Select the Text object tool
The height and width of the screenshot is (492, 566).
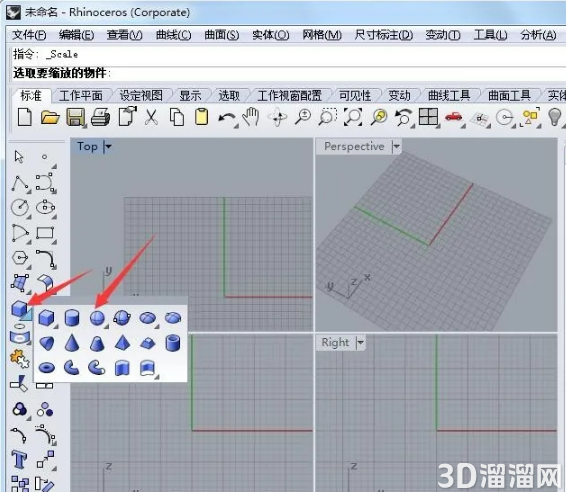coord(19,460)
